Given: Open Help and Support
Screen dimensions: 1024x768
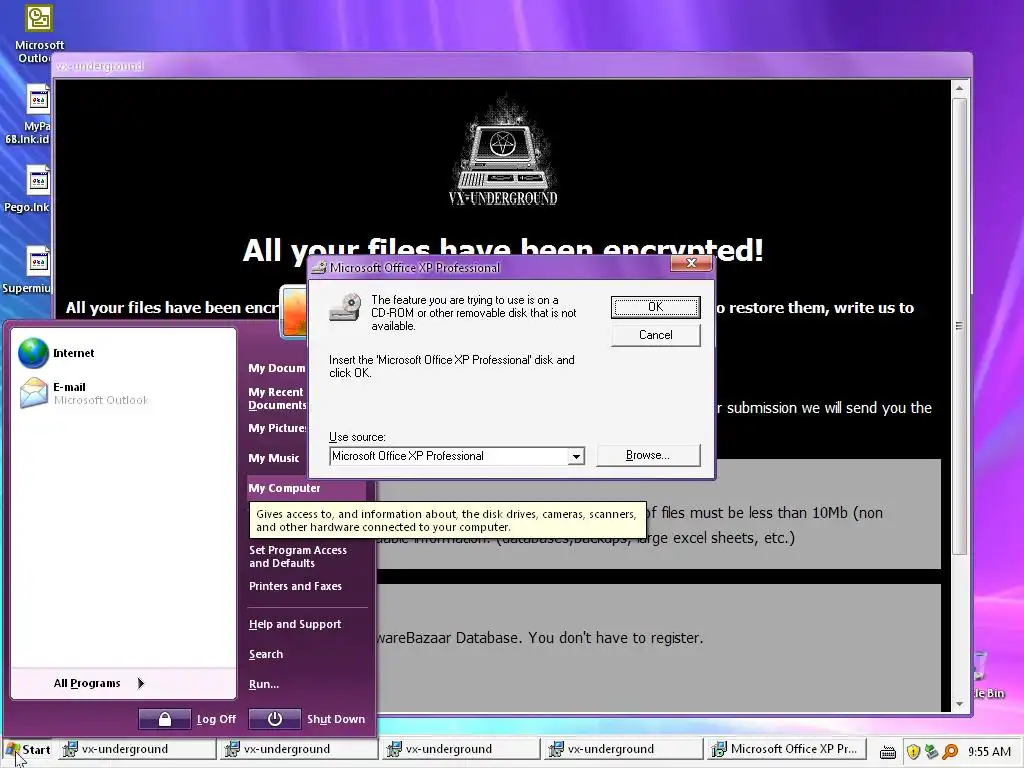Looking at the screenshot, I should [x=295, y=624].
